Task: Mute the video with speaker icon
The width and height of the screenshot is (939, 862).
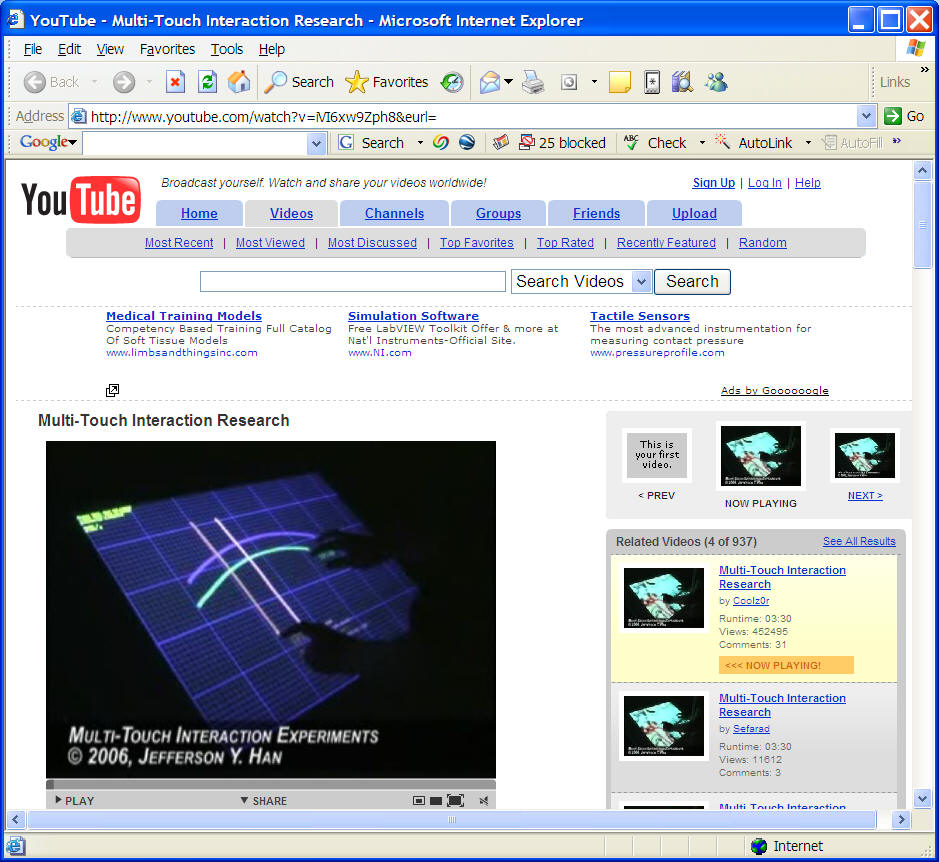Action: pyautogui.click(x=484, y=801)
